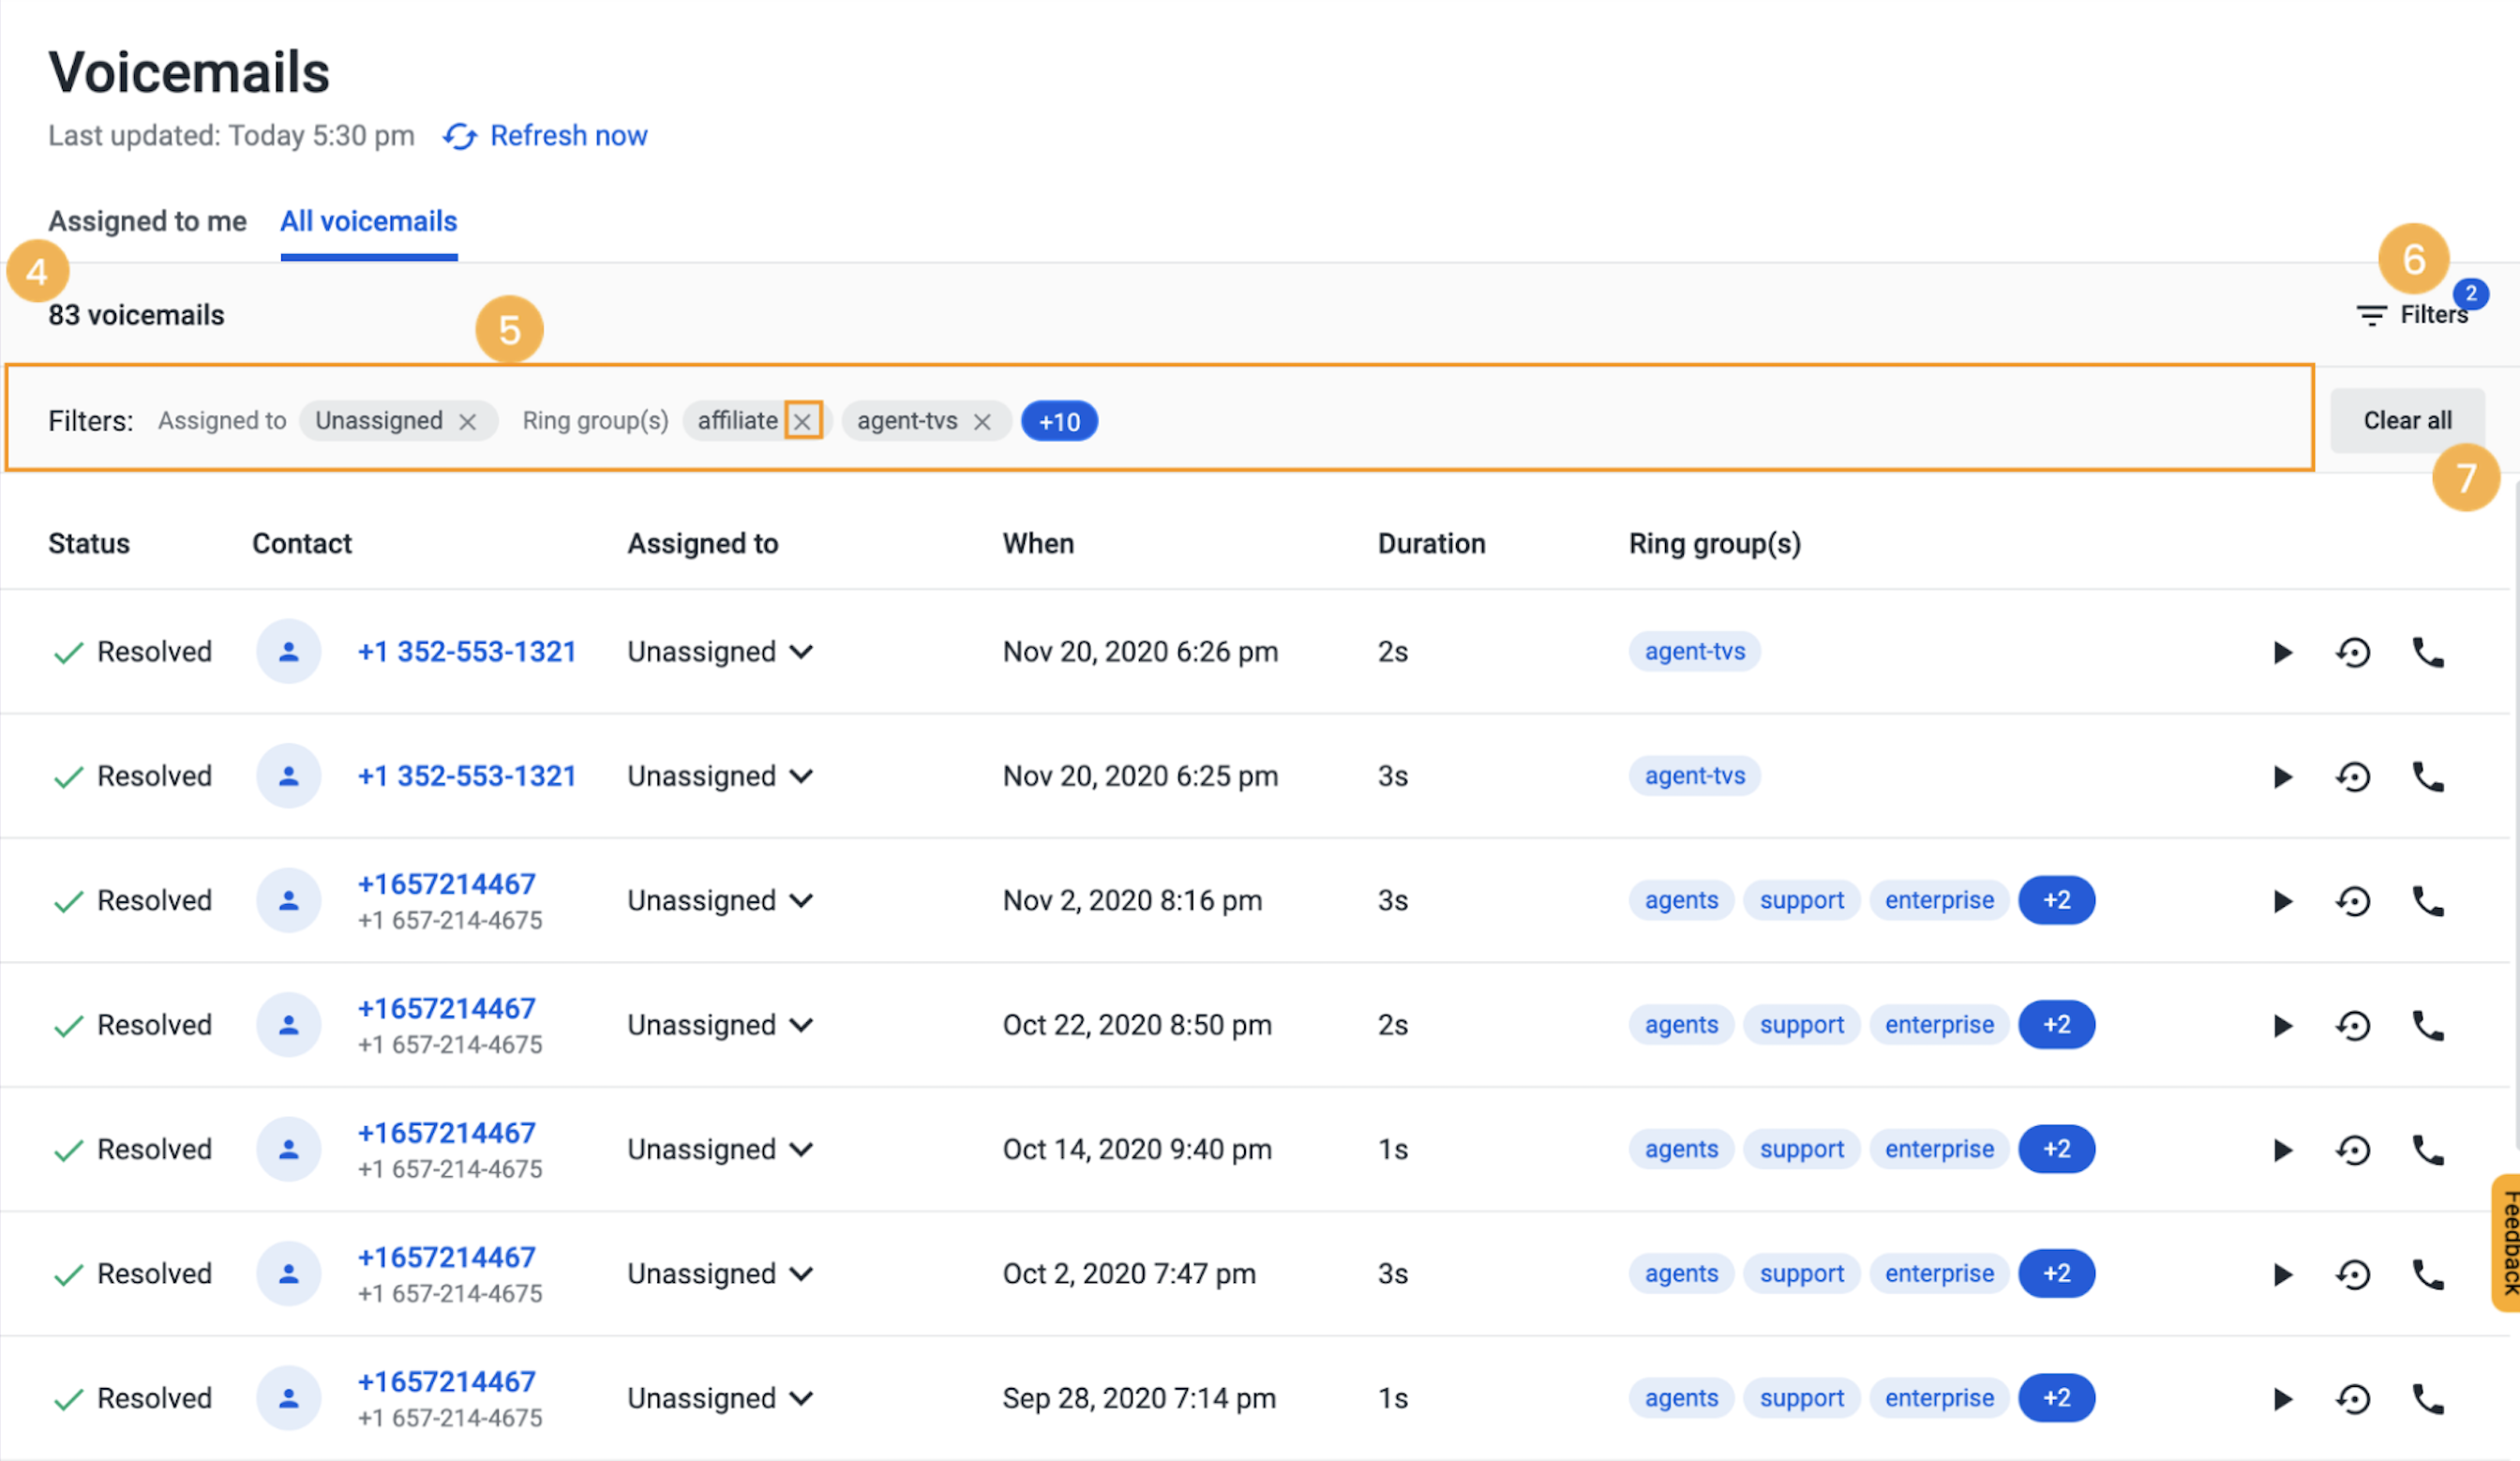The width and height of the screenshot is (2520, 1461).
Task: Click agents tag in Nov 2 row
Action: [x=1681, y=900]
